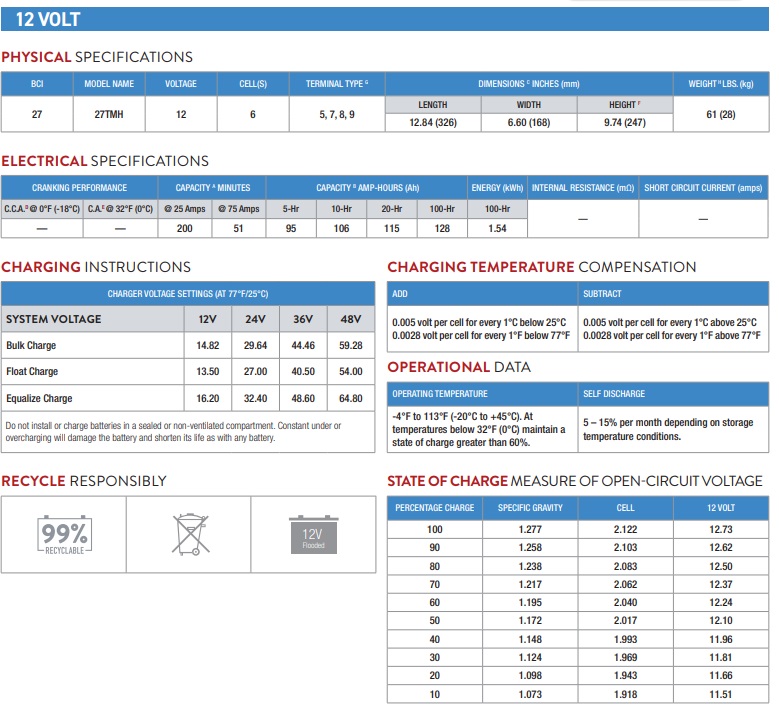Click the RECYCLE RESPONSIBLY heading
779x714 pixels.
[83, 481]
